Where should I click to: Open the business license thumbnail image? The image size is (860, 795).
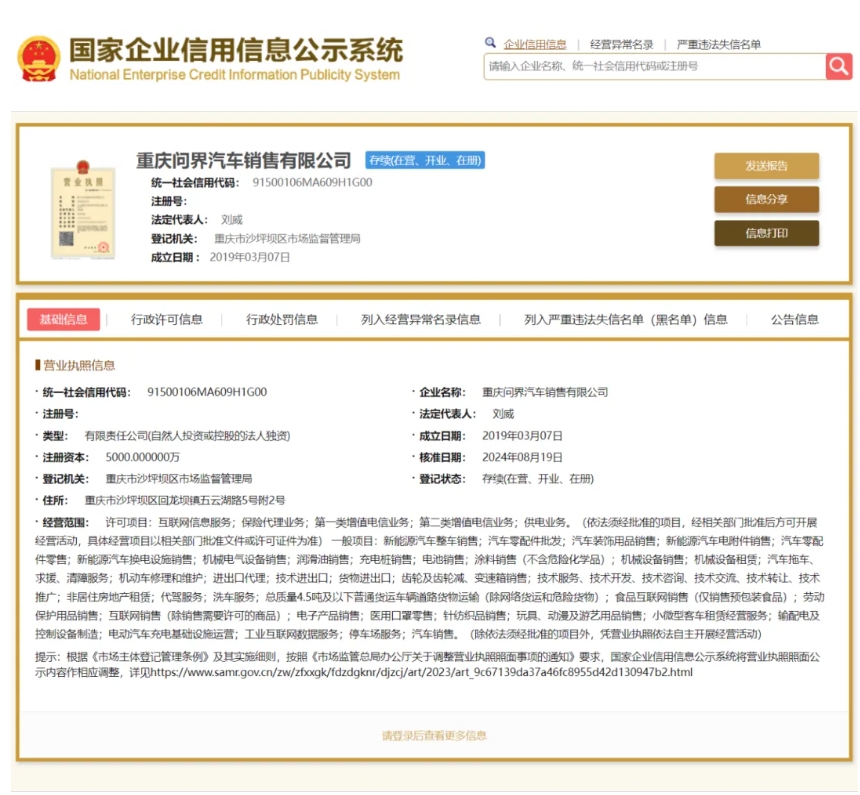point(83,209)
